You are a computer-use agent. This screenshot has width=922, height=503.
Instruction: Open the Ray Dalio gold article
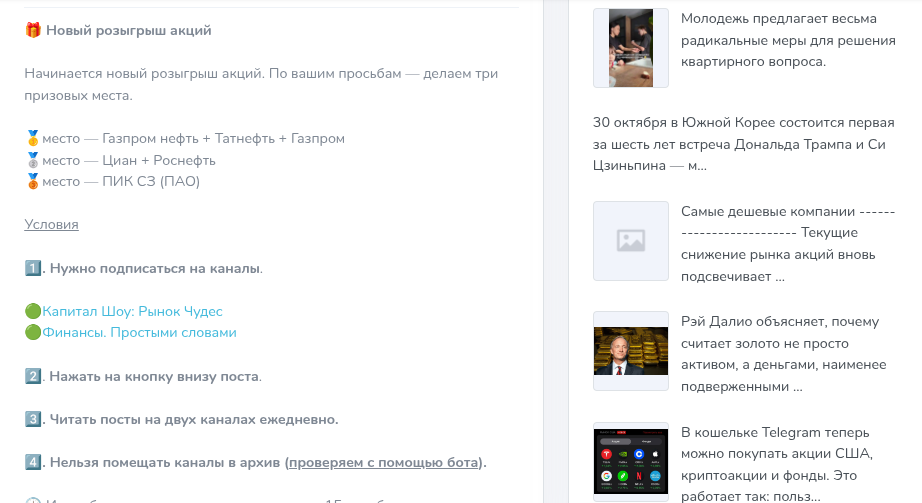click(783, 354)
